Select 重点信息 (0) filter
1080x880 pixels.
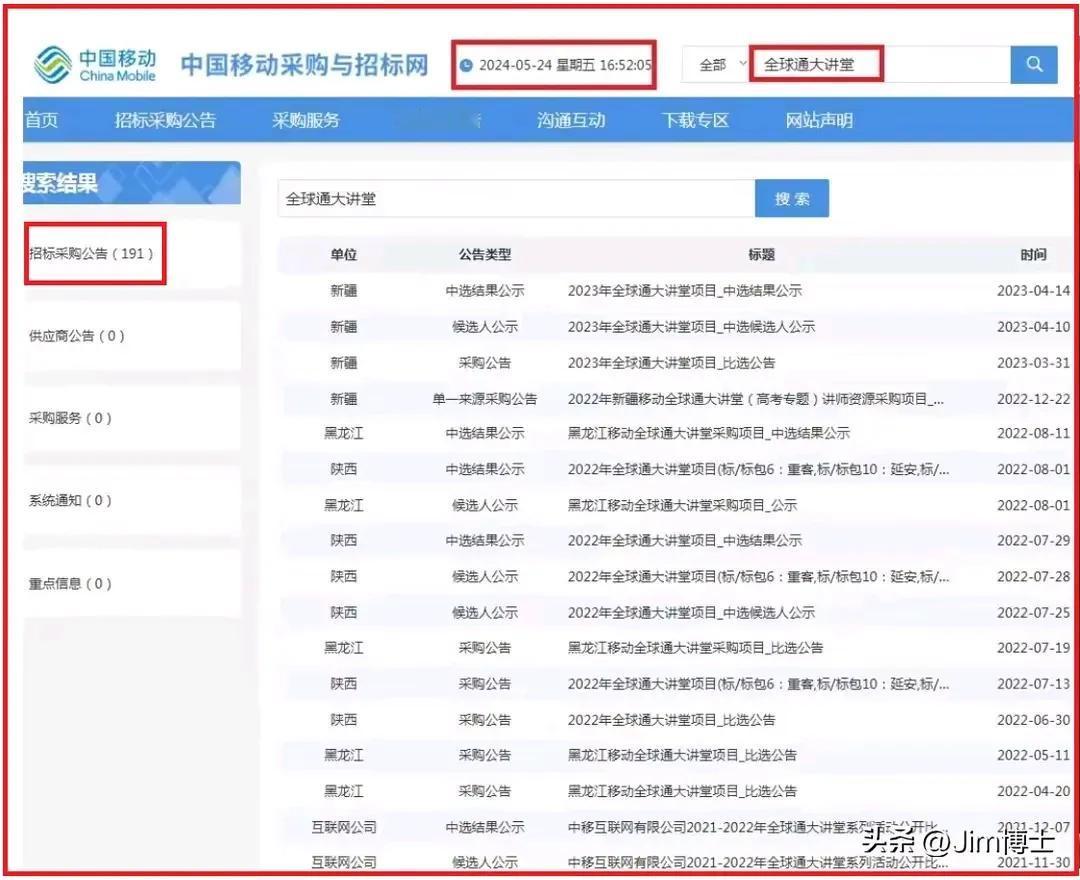(x=70, y=584)
